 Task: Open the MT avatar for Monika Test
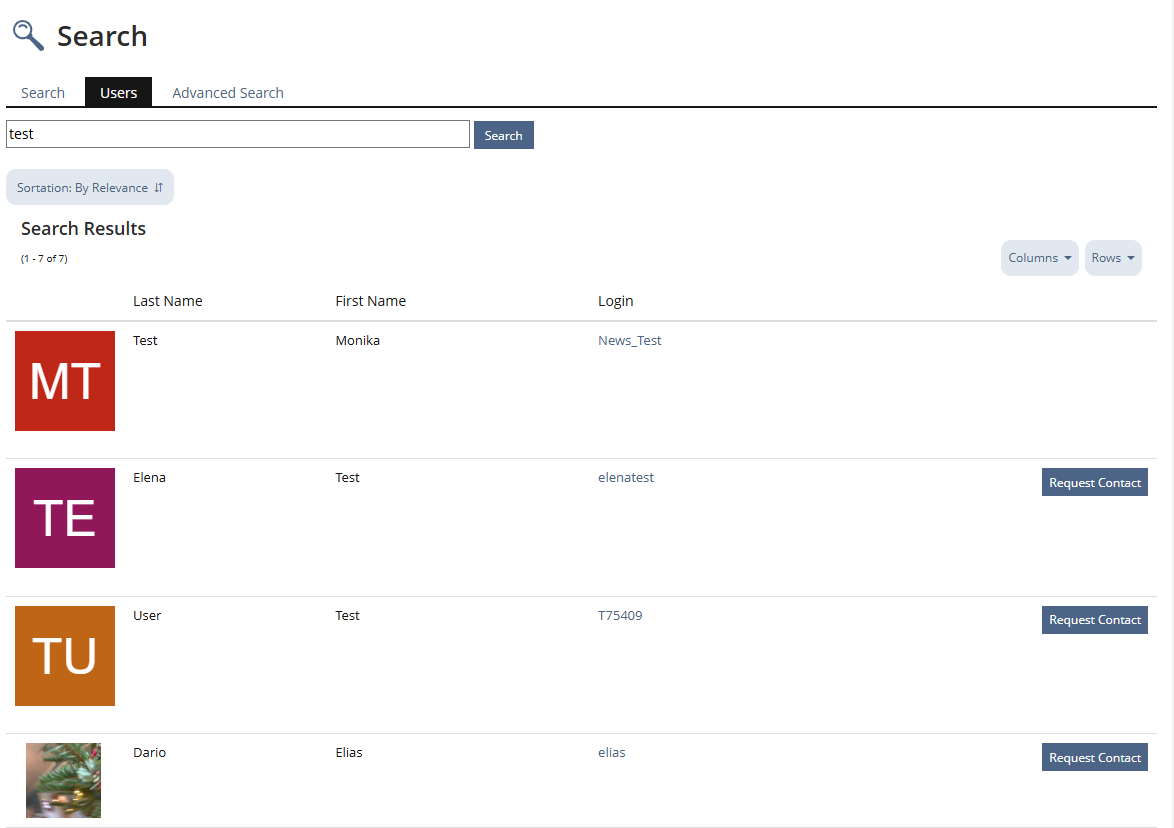[x=65, y=381]
